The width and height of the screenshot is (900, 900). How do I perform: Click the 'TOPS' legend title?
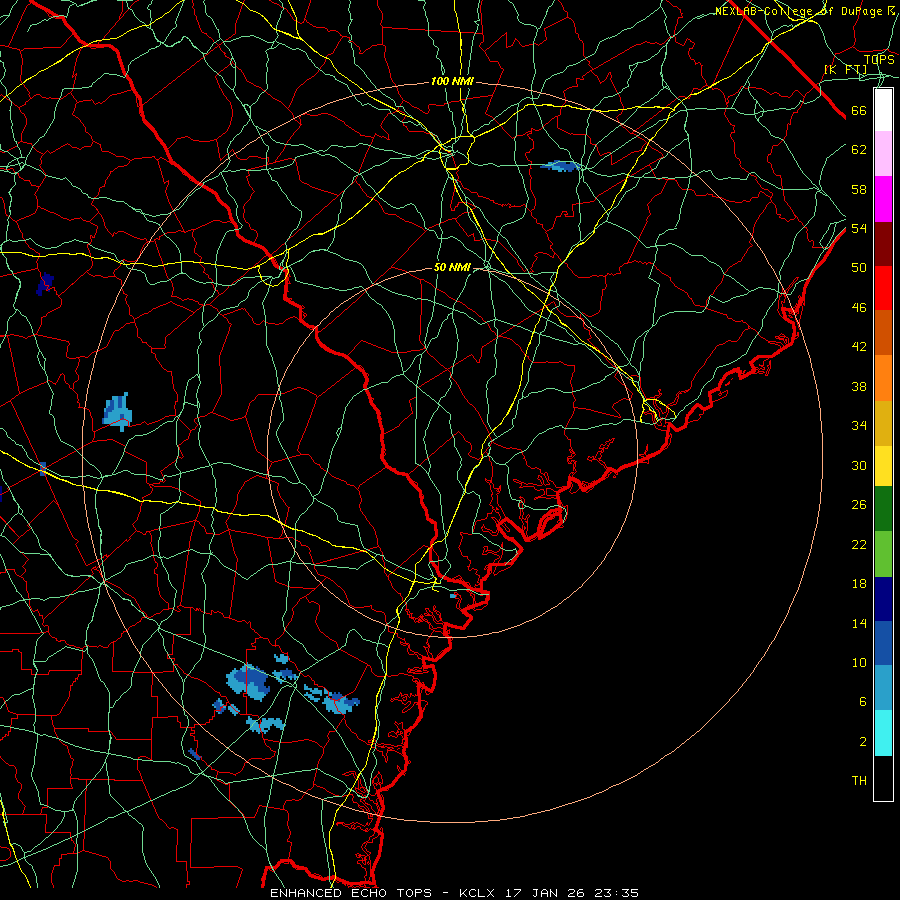(x=879, y=60)
